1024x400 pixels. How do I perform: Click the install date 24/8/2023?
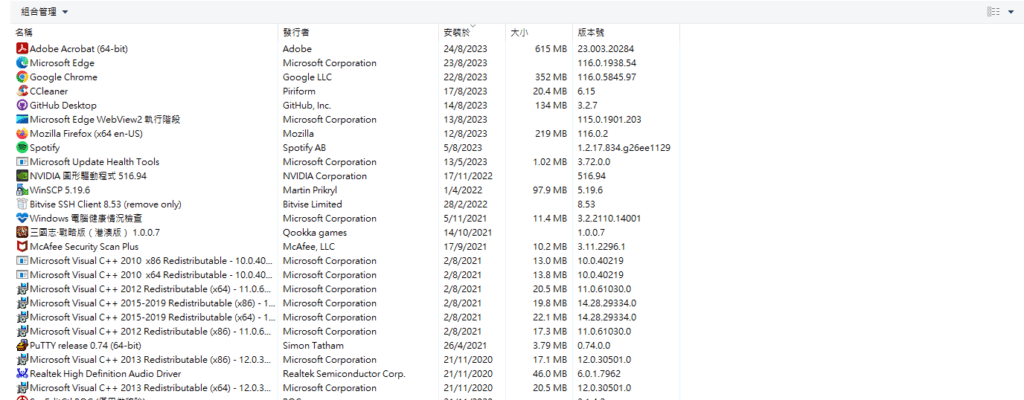point(465,49)
